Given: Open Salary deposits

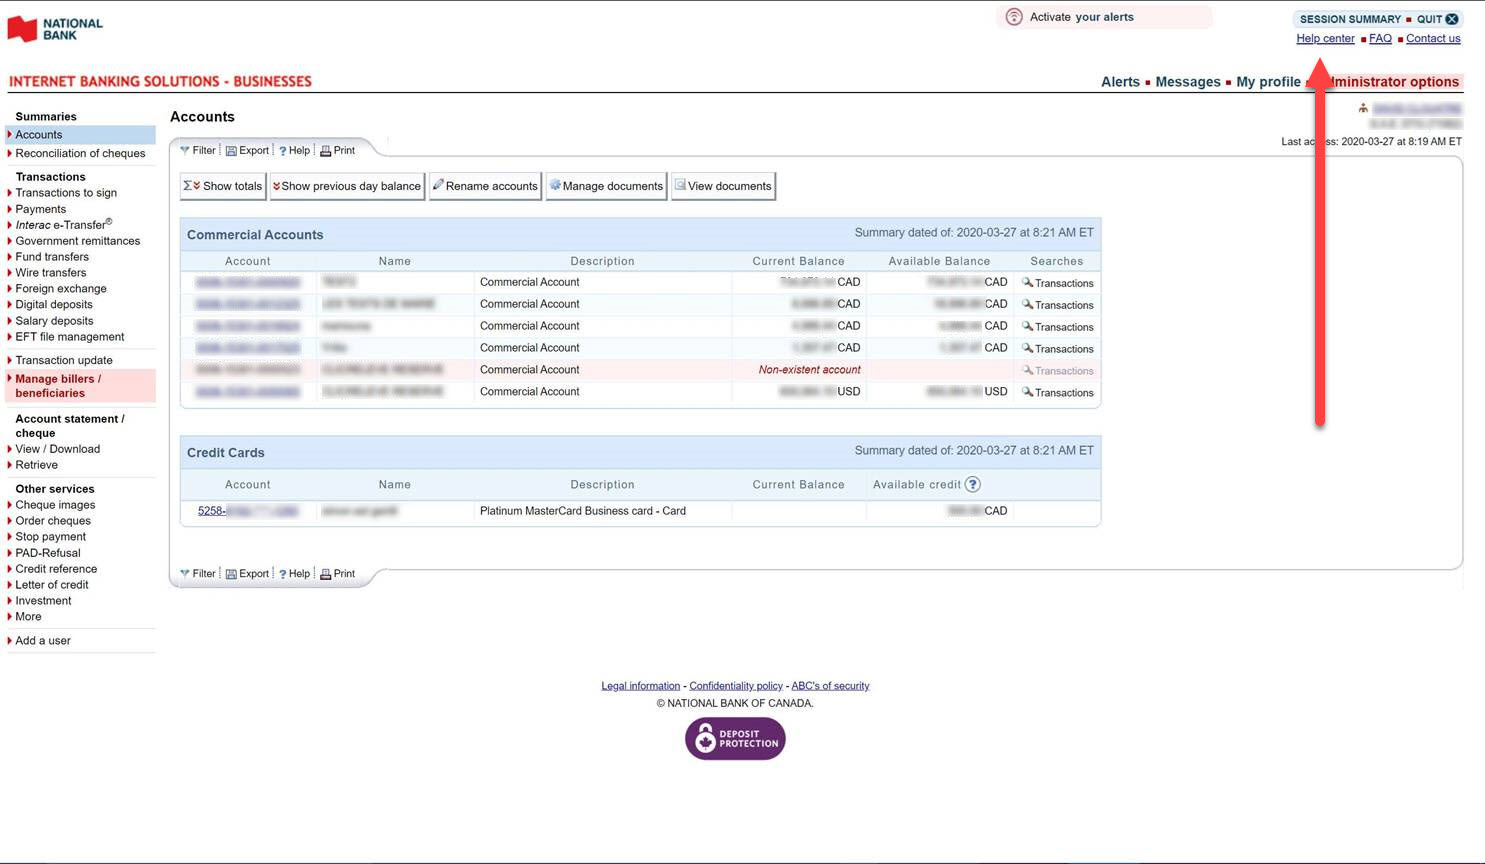Looking at the screenshot, I should (54, 321).
